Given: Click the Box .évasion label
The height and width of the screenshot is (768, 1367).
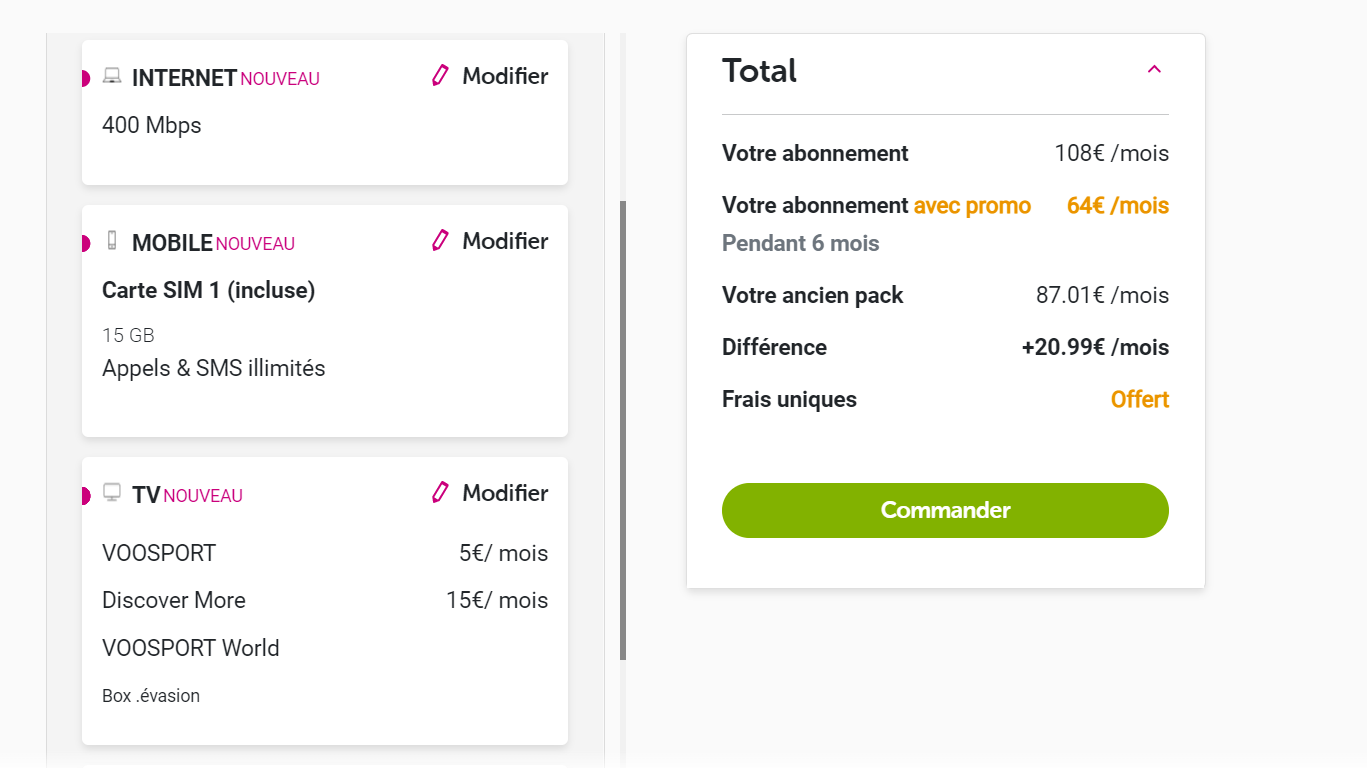Looking at the screenshot, I should pos(150,694).
